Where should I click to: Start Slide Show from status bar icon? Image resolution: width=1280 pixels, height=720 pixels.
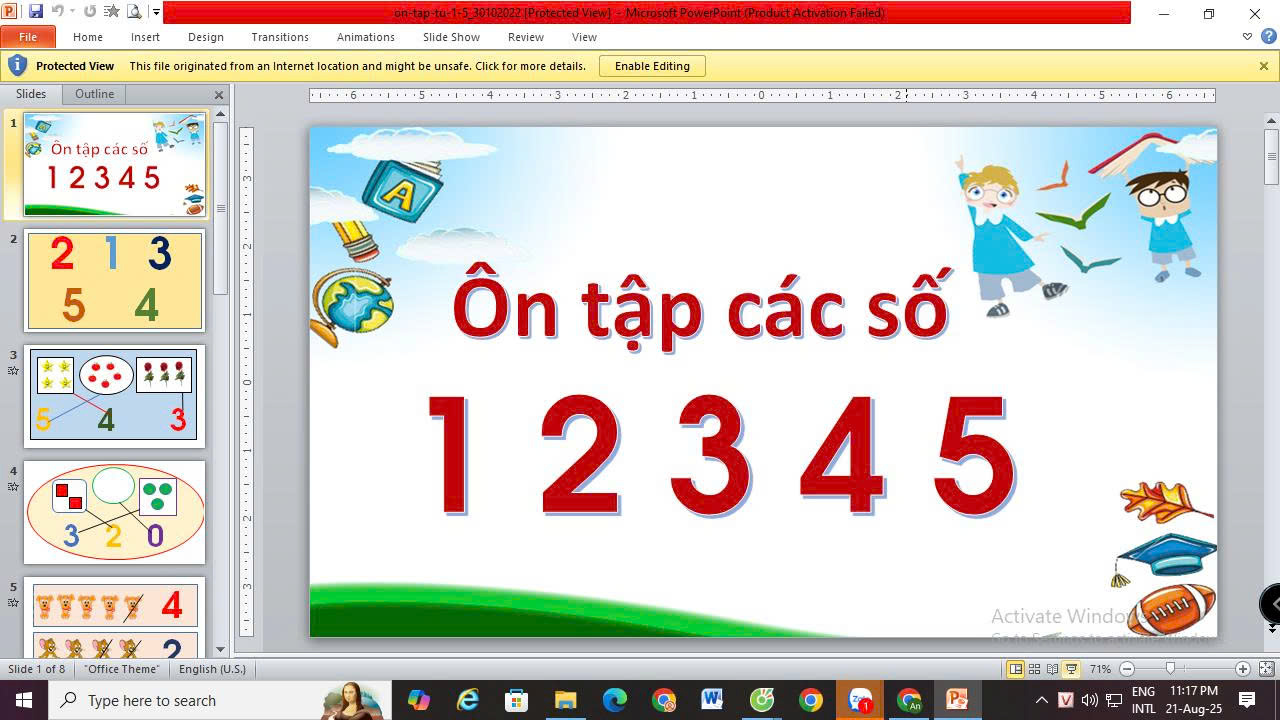[x=1071, y=669]
